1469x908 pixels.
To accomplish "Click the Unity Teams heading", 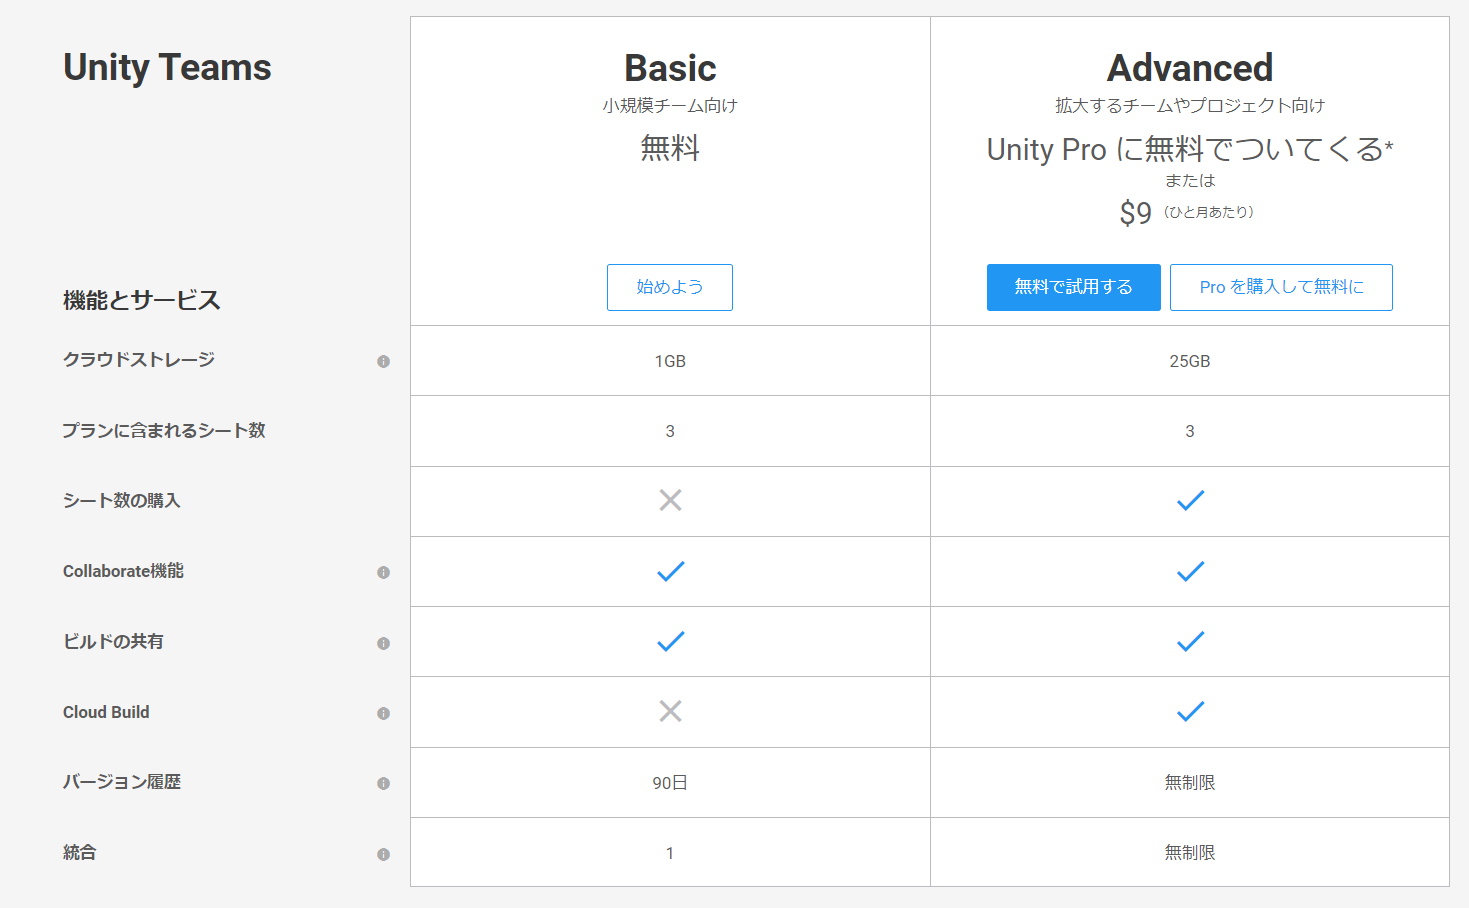I will tap(167, 67).
